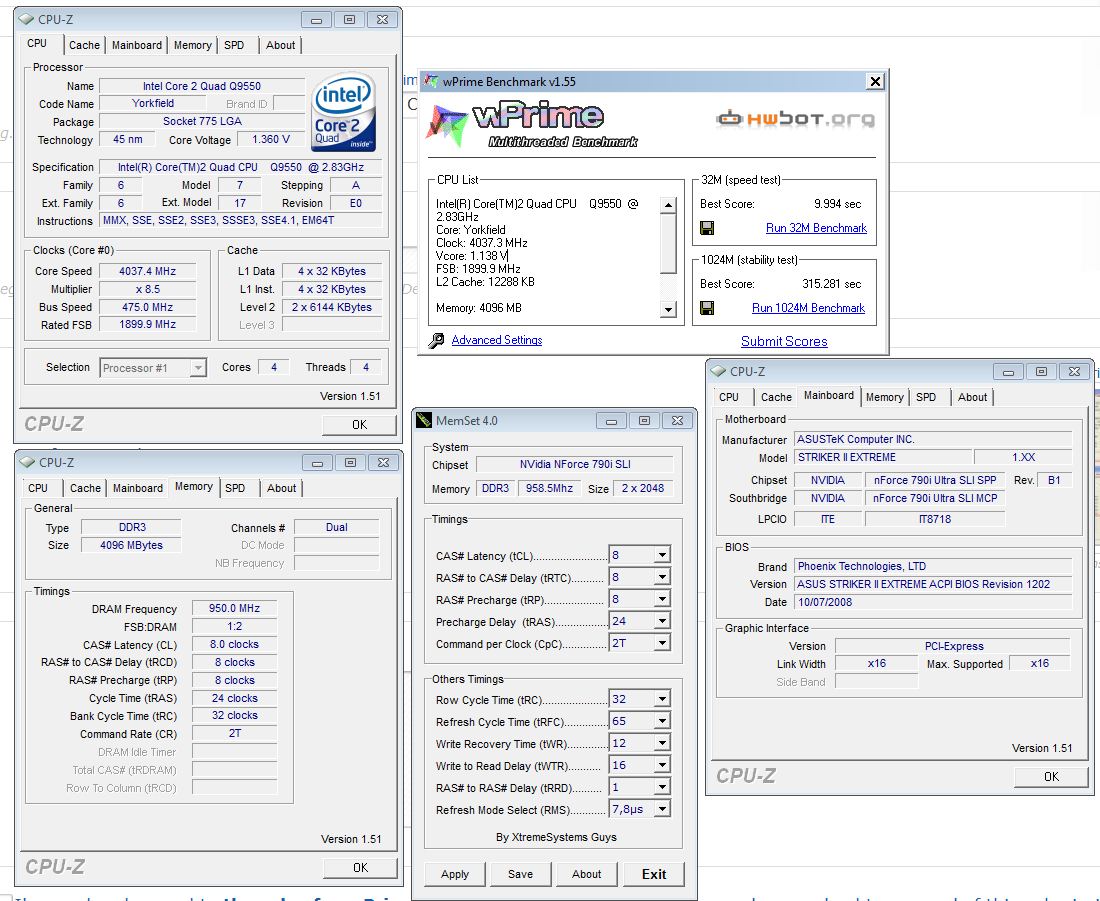Image resolution: width=1100 pixels, height=901 pixels.
Task: Click the CPU List scroll up arrow
Action: [x=669, y=205]
